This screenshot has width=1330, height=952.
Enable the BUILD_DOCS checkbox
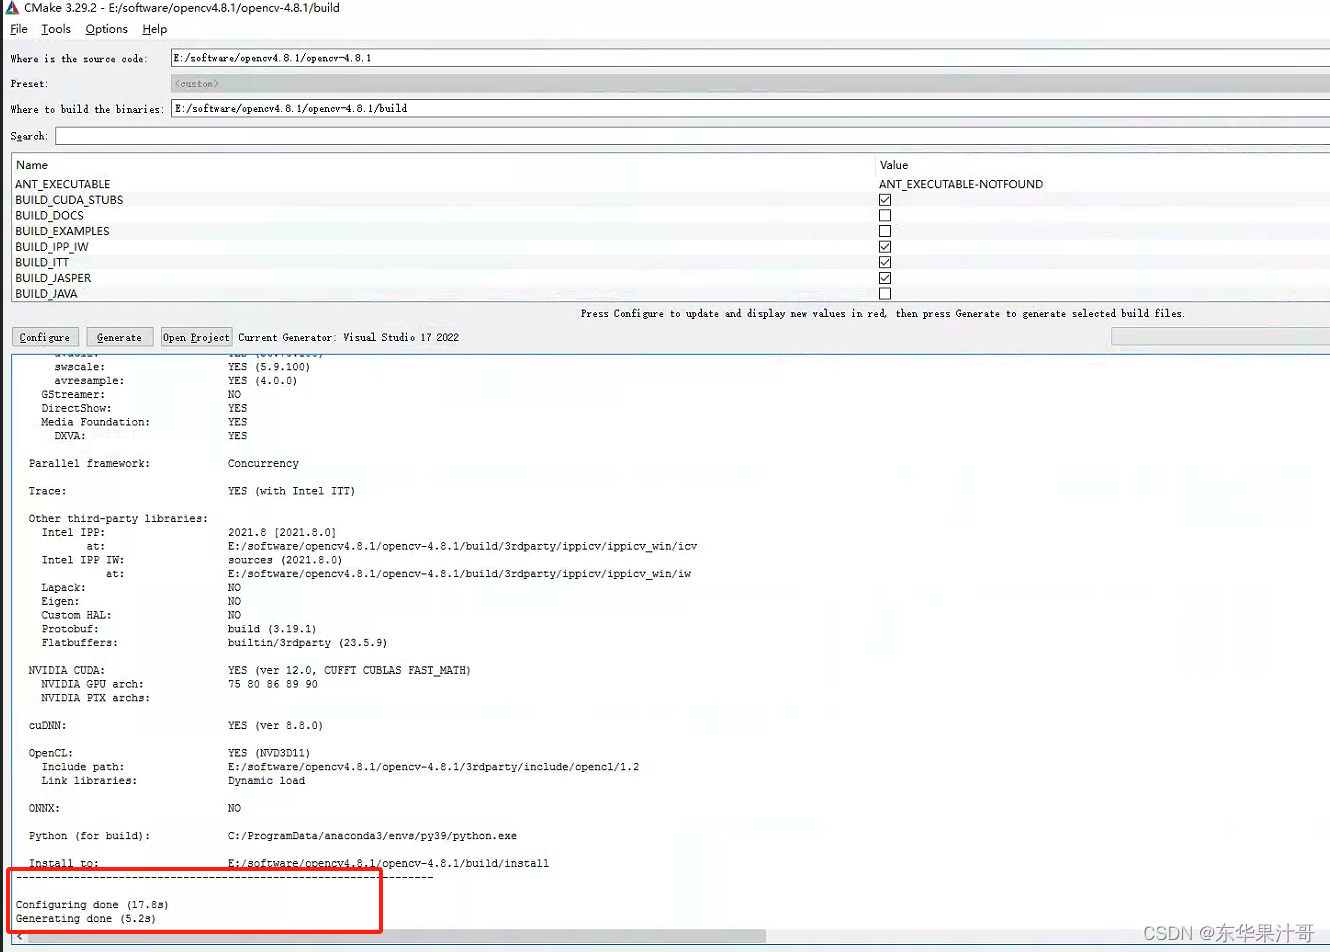tap(885, 215)
